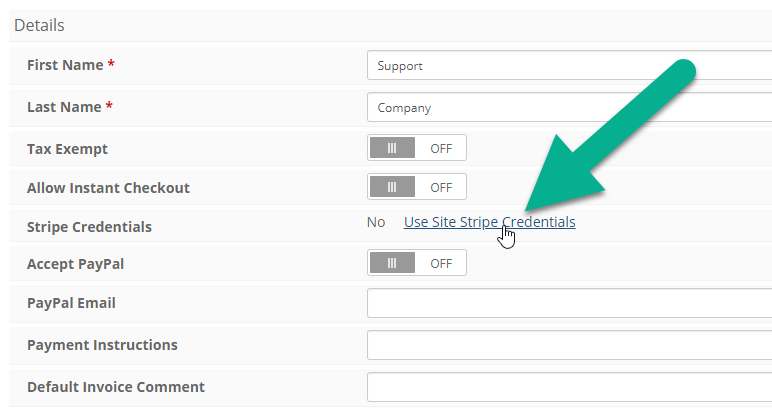This screenshot has height=408, width=772.
Task: Focus the Last Name text box
Action: [x=570, y=107]
